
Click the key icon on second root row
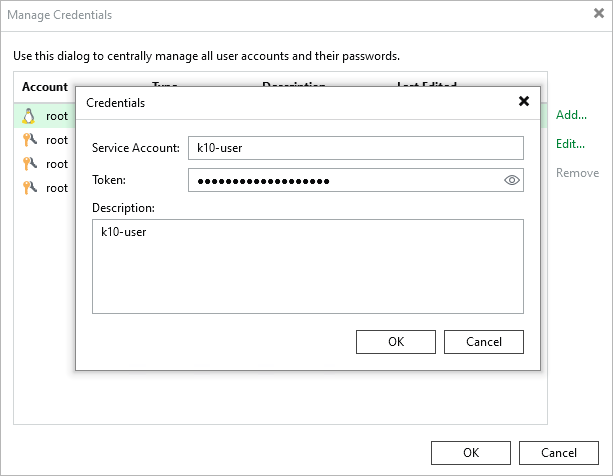(29, 140)
